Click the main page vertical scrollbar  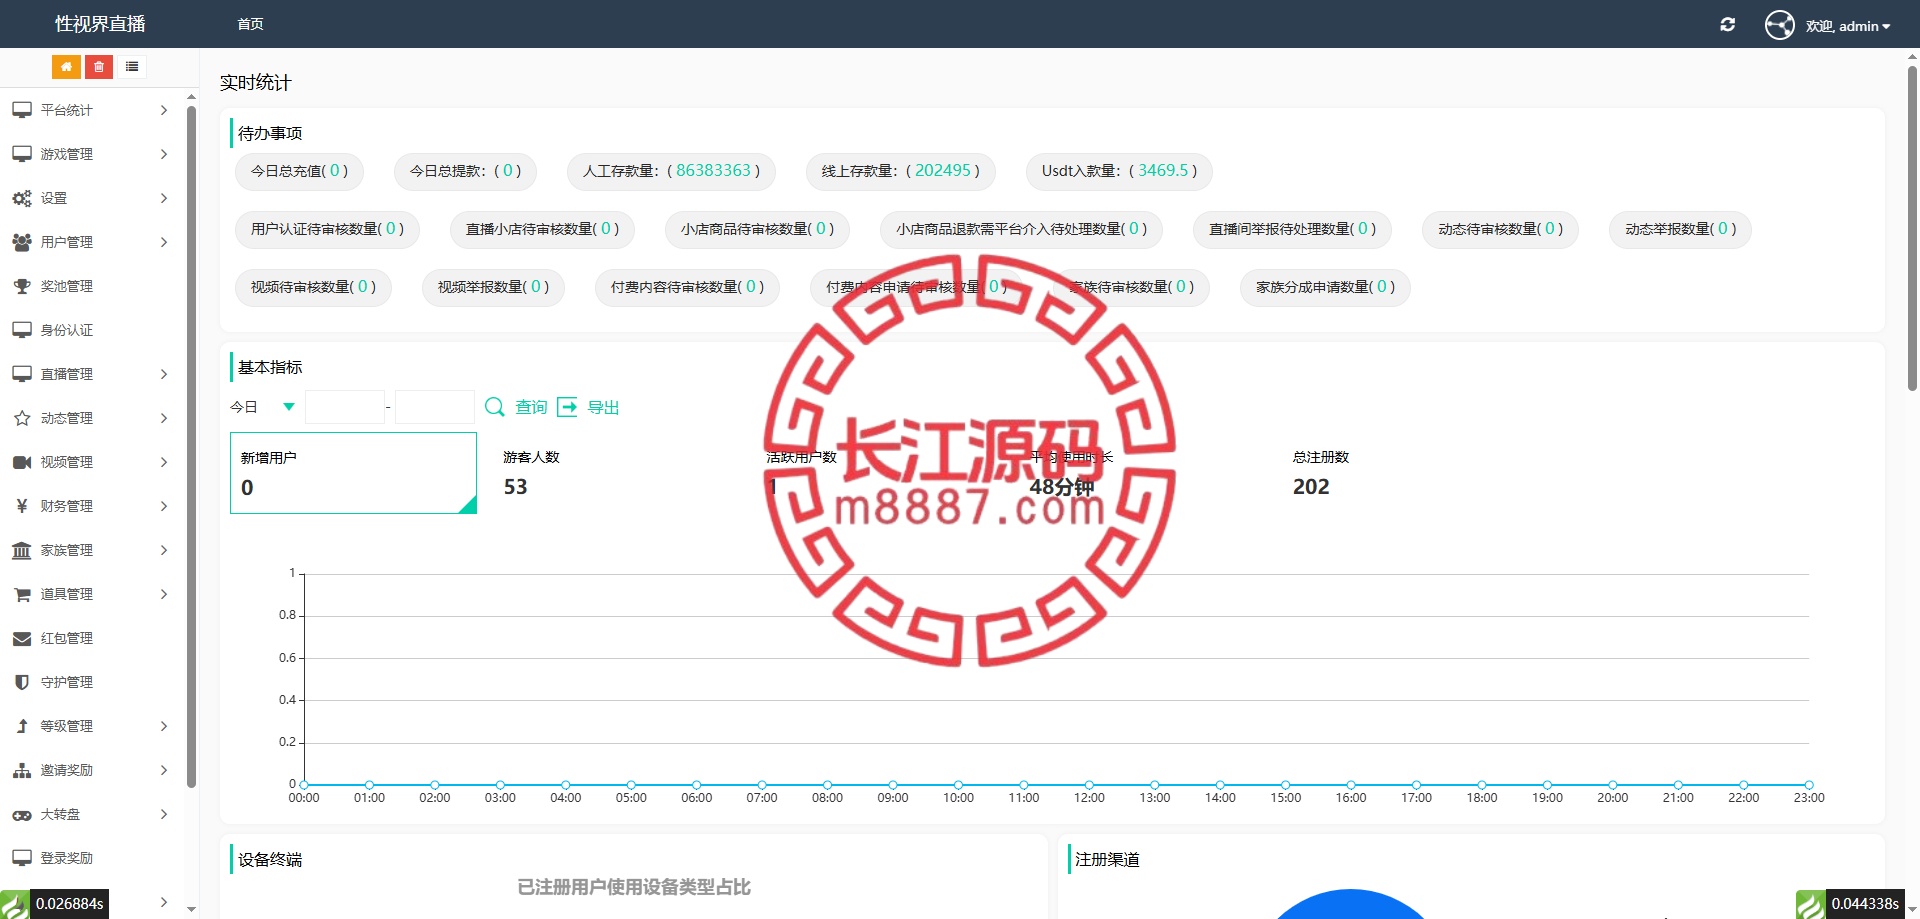(x=1912, y=228)
